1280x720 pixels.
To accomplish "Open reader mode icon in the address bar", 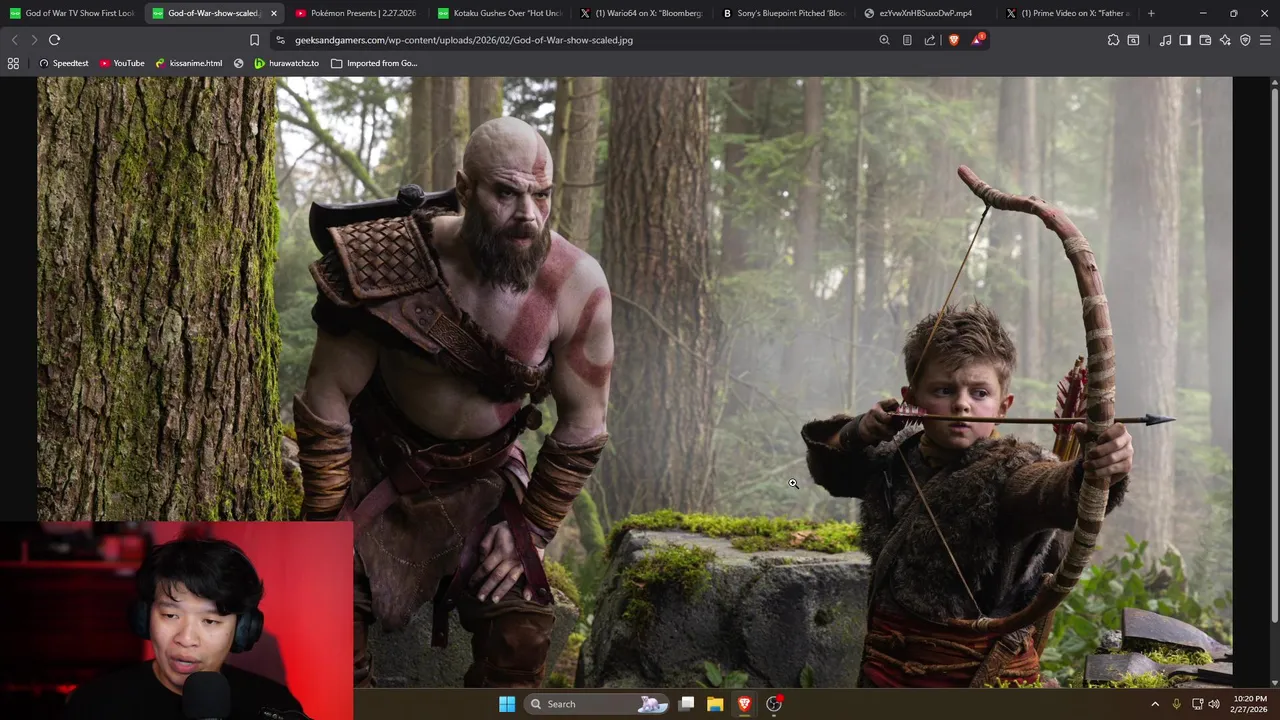I will [x=907, y=40].
